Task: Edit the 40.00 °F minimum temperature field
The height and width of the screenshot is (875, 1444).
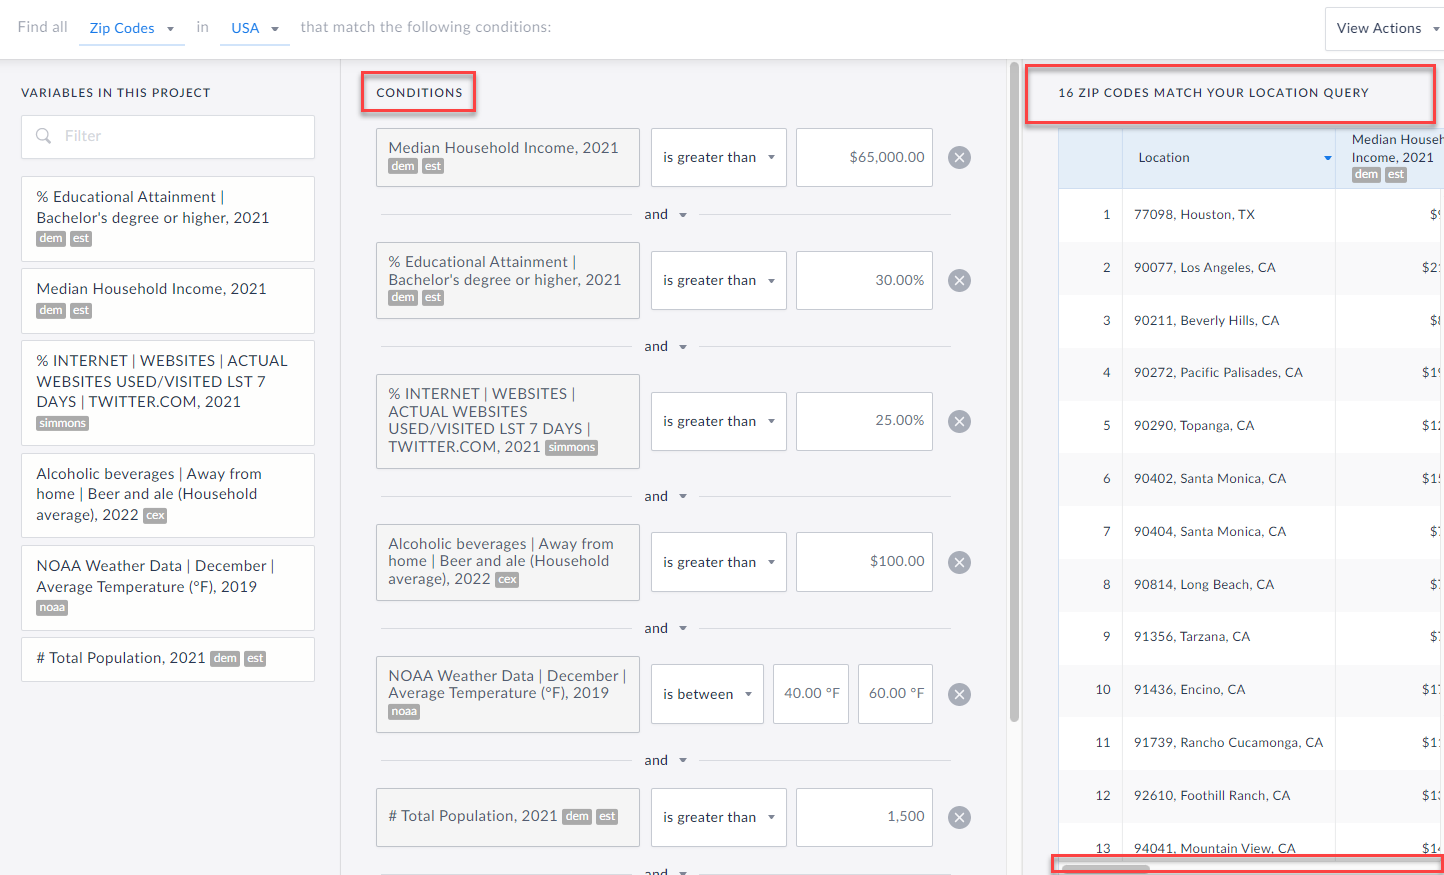Action: pyautogui.click(x=810, y=694)
